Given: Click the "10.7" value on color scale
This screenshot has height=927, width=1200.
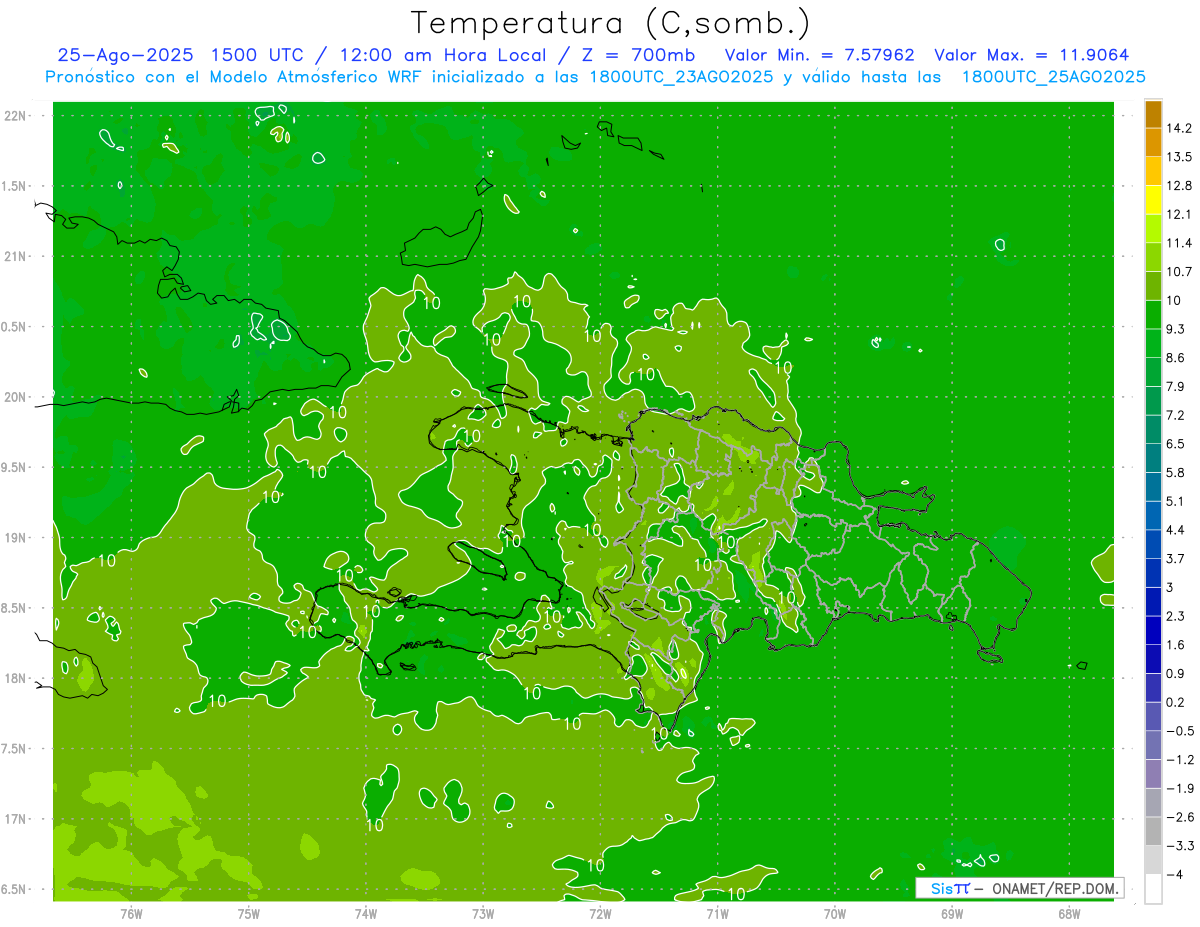Looking at the screenshot, I should coord(1180,271).
